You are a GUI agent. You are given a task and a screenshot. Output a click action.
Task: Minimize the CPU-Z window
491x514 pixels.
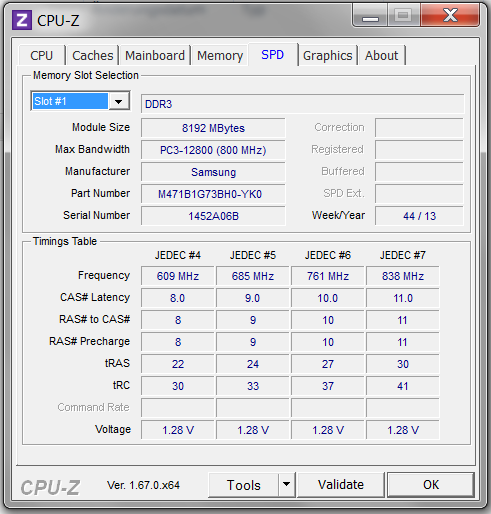370,16
